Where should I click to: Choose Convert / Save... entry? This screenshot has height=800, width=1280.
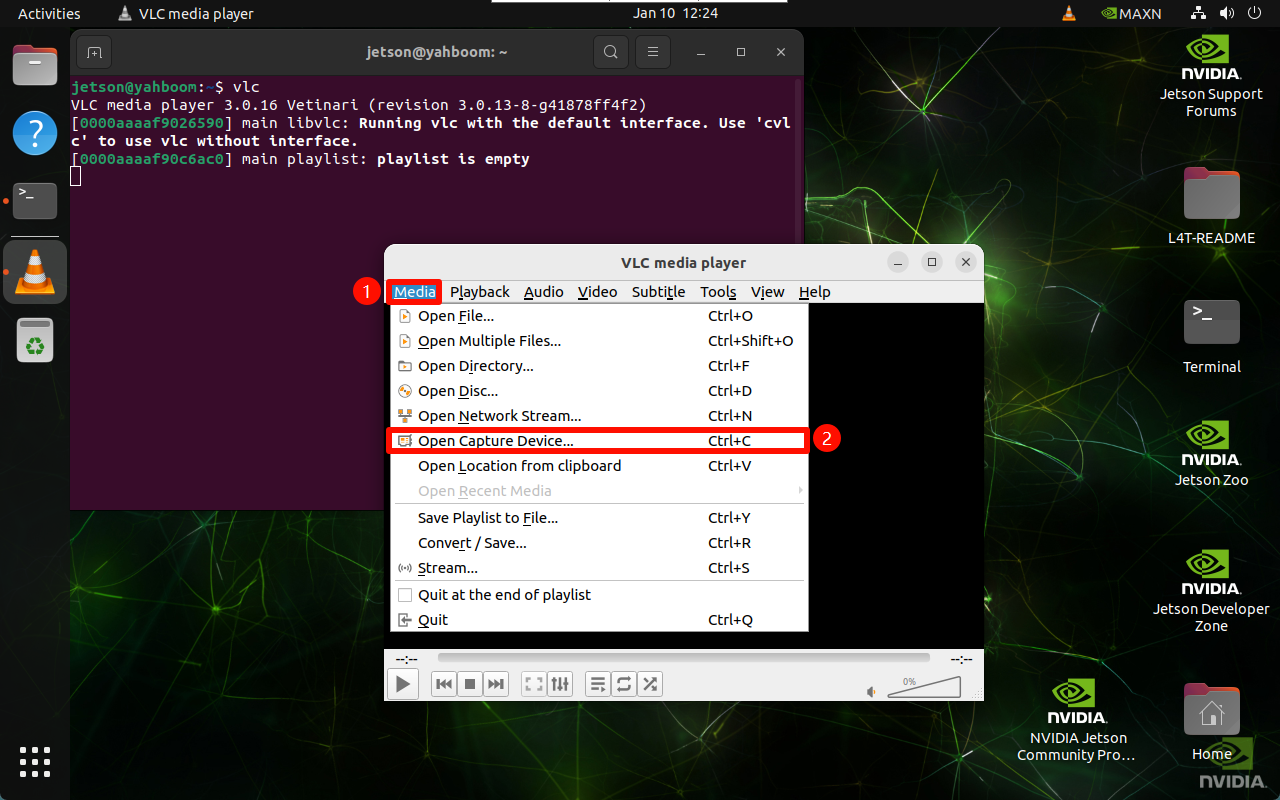pyautogui.click(x=598, y=543)
